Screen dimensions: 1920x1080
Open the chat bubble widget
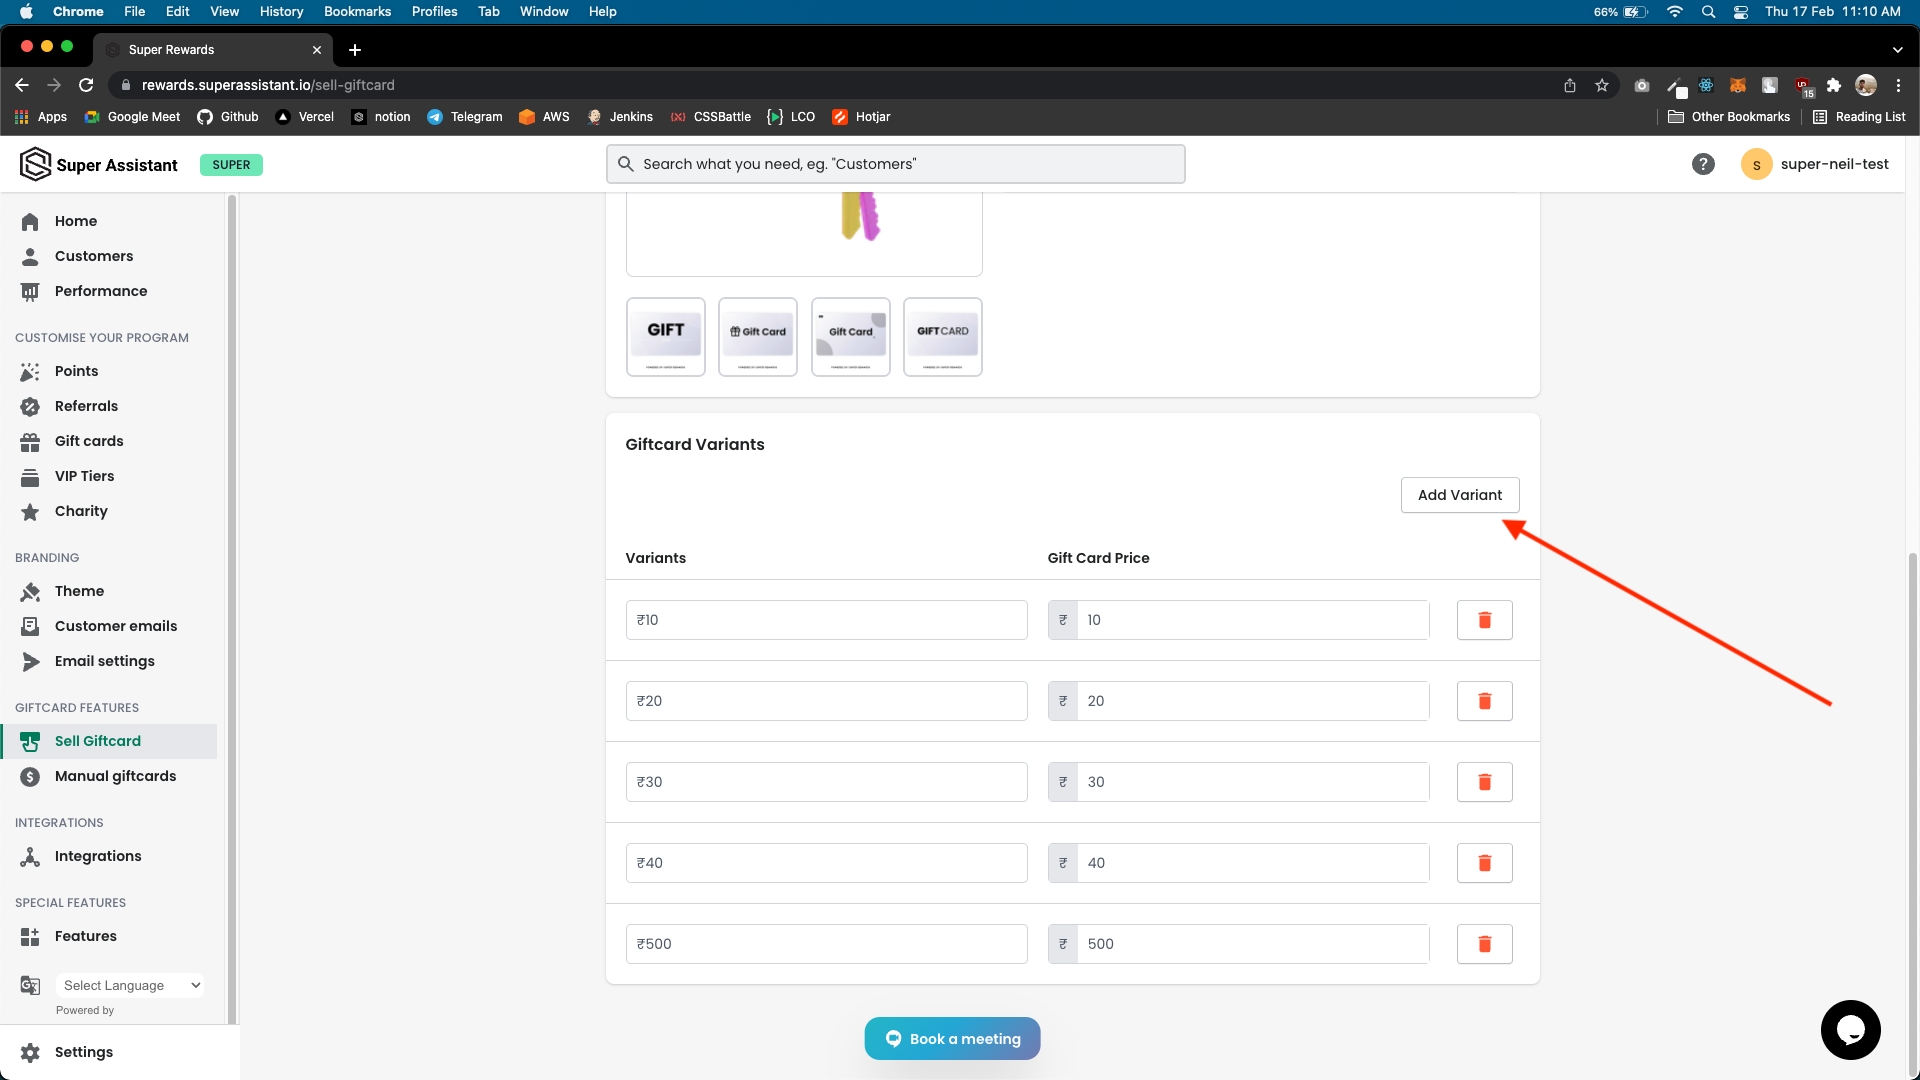pos(1850,1029)
